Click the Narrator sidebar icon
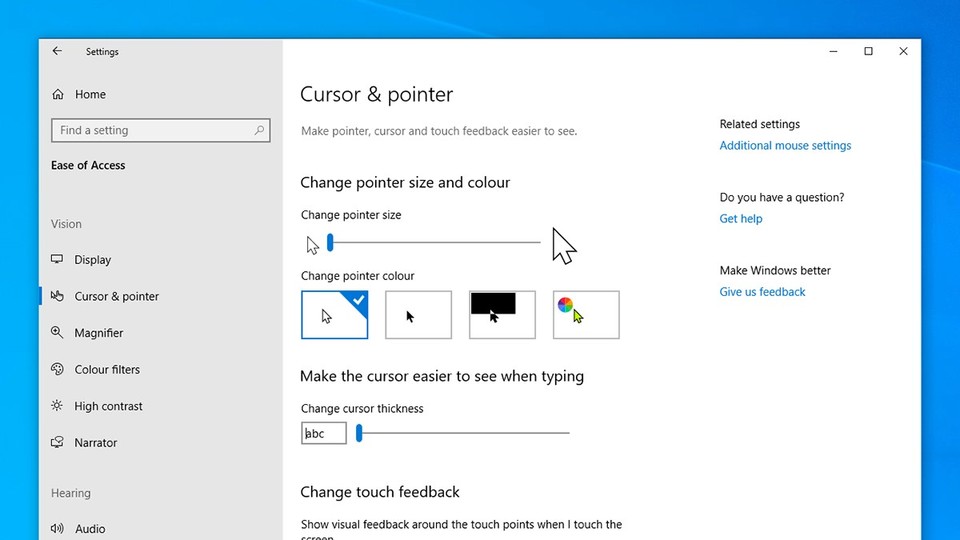The width and height of the screenshot is (960, 540). 57,442
